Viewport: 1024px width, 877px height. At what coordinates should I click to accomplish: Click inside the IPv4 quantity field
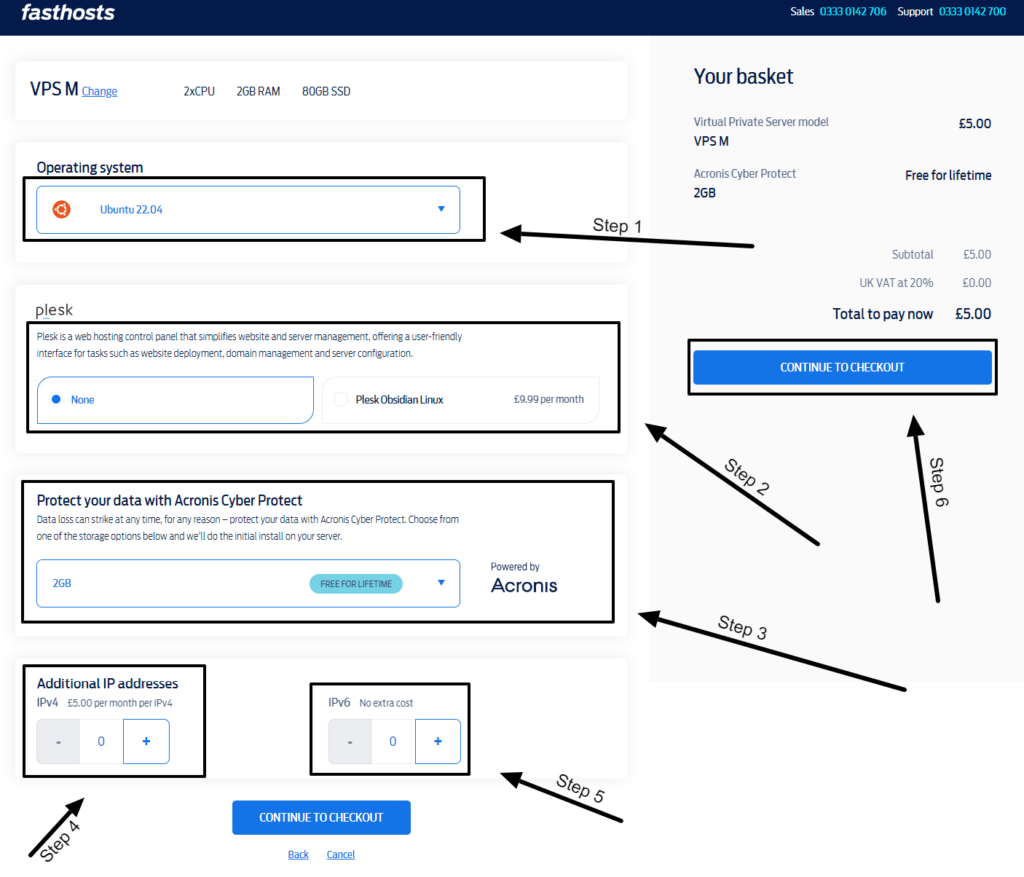(x=101, y=741)
